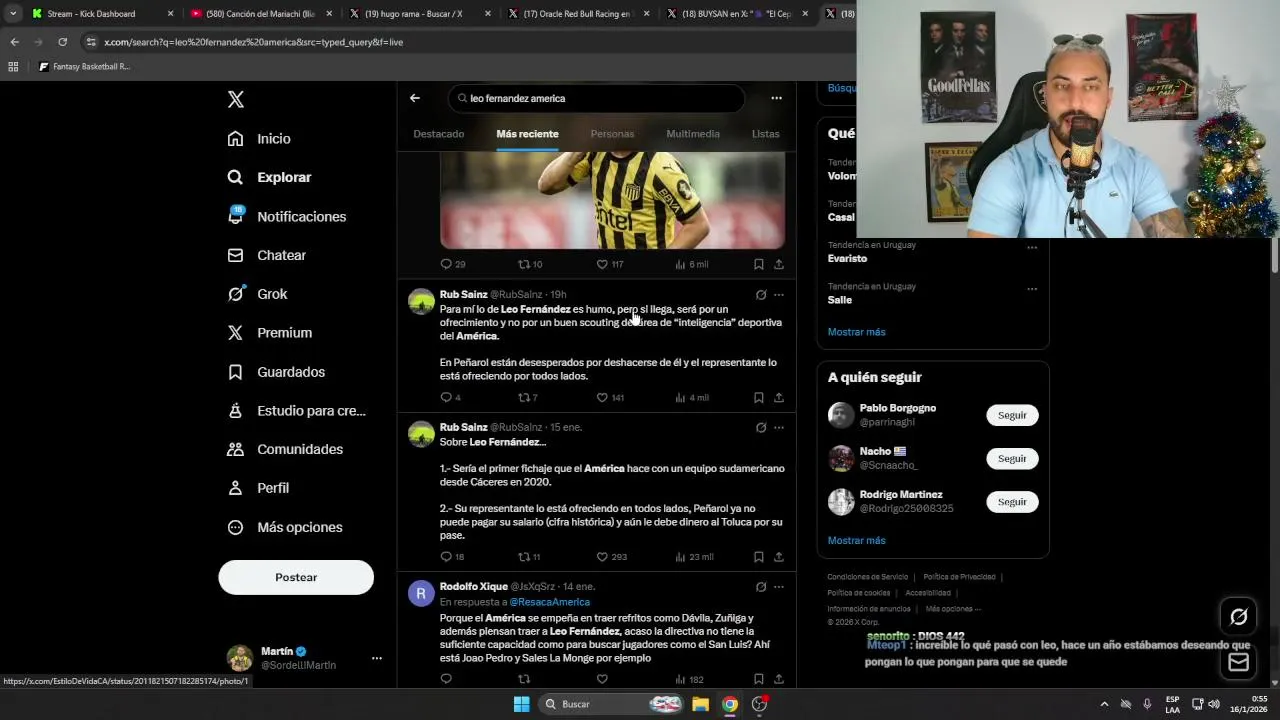Reply to Rub Sainz 19h post
This screenshot has width=1280, height=720.
pyautogui.click(x=446, y=397)
